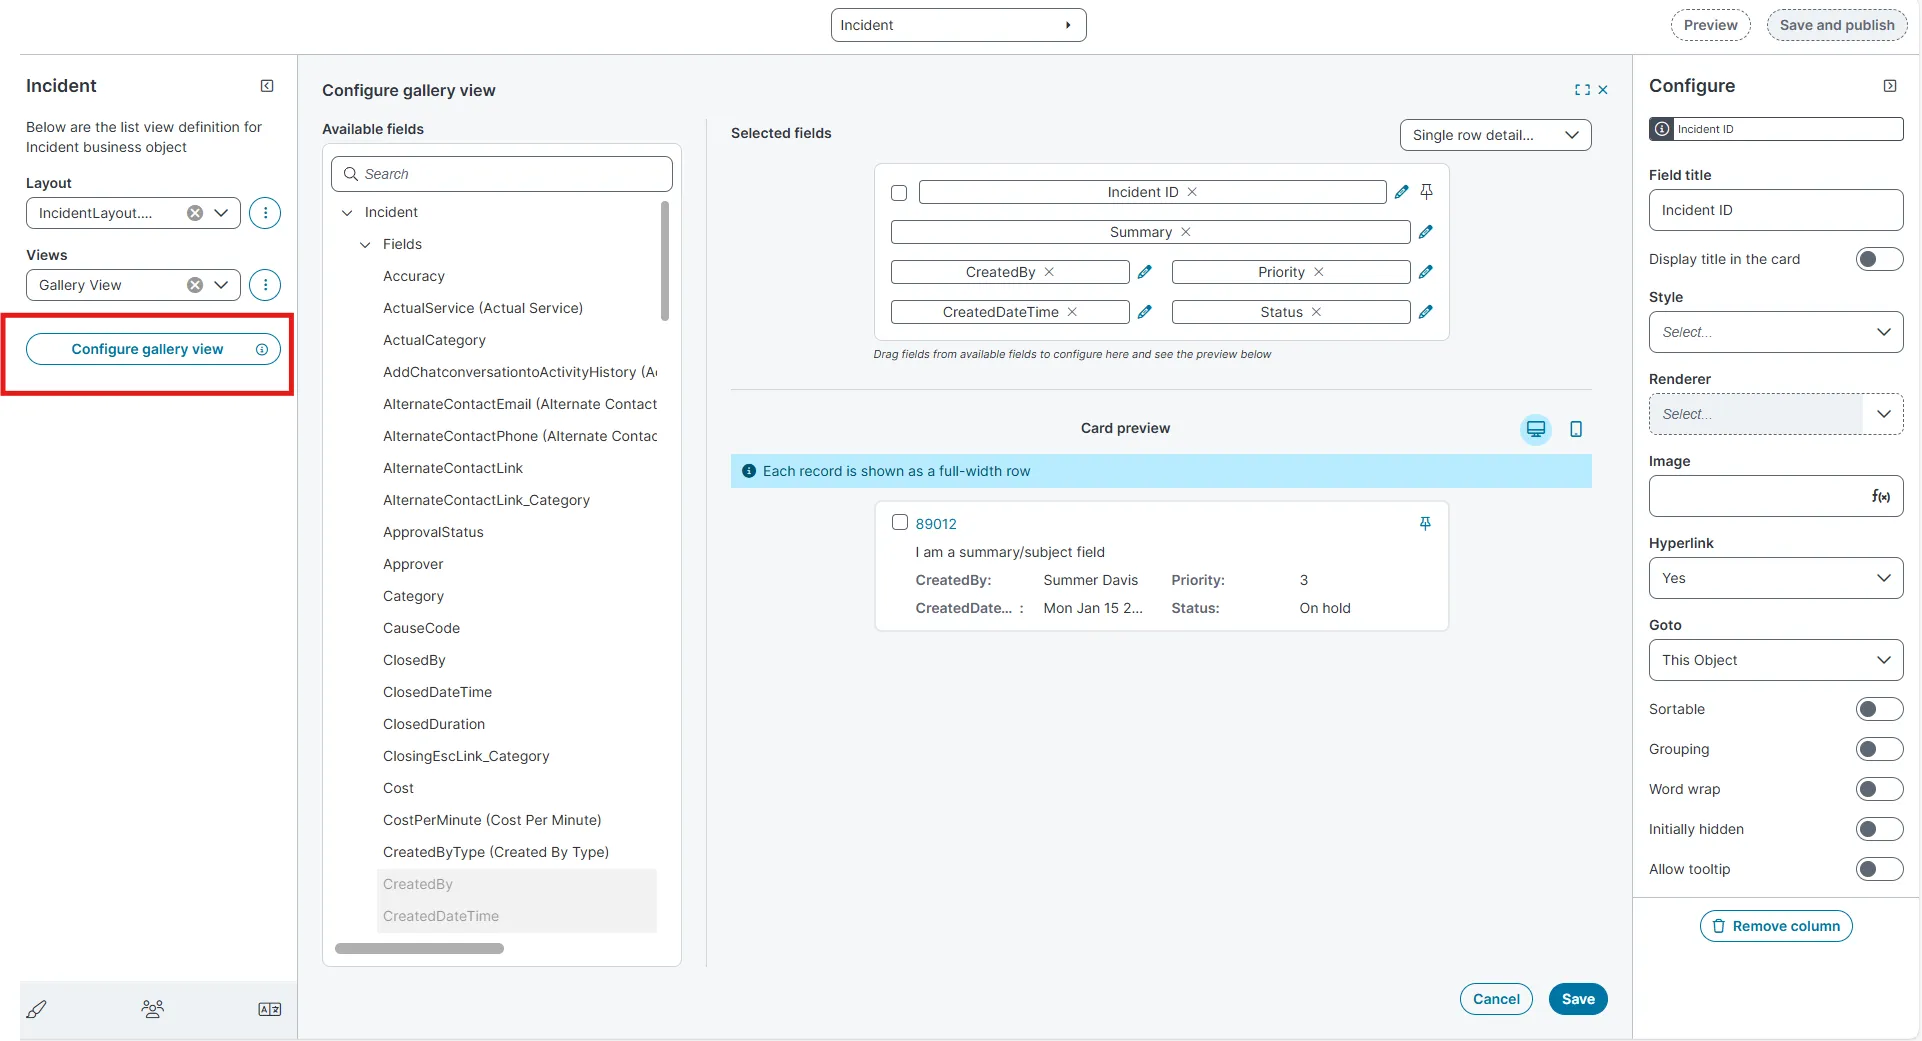Remove Summary from selected fields
This screenshot has width=1922, height=1041.
pyautogui.click(x=1186, y=232)
